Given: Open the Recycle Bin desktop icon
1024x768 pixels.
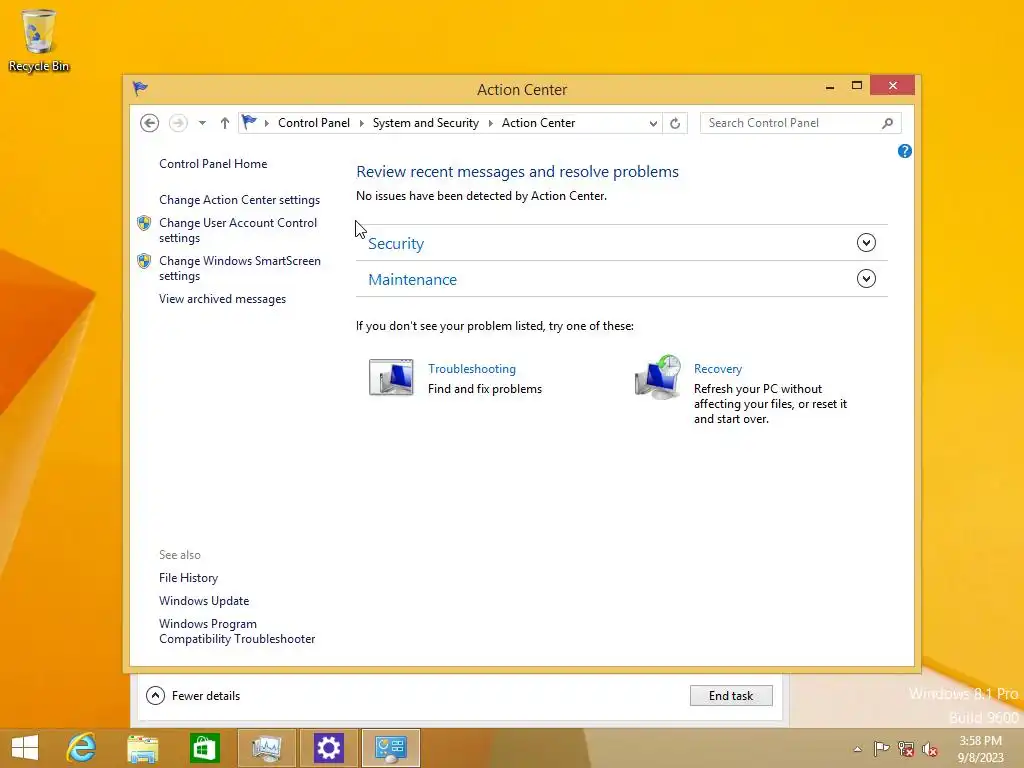Looking at the screenshot, I should [39, 40].
